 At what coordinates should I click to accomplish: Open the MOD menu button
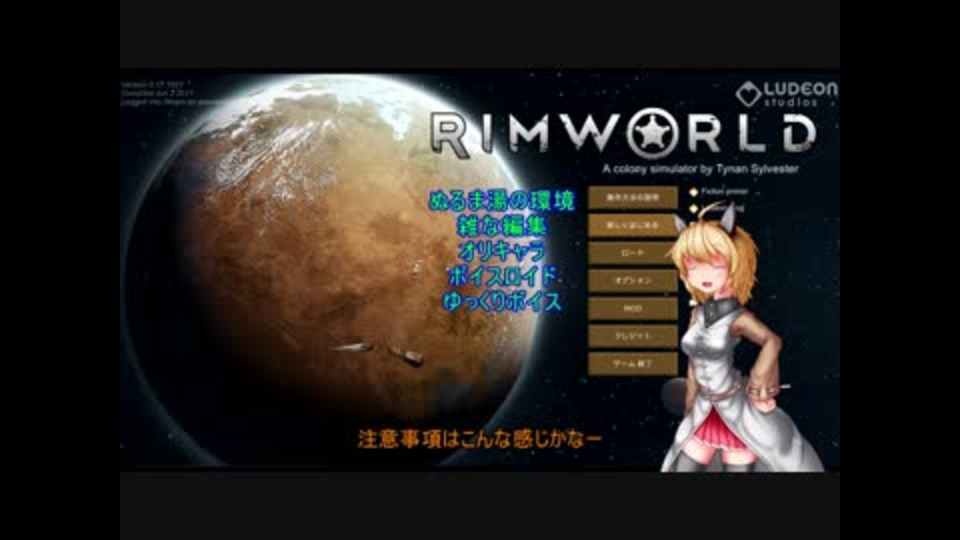click(633, 309)
